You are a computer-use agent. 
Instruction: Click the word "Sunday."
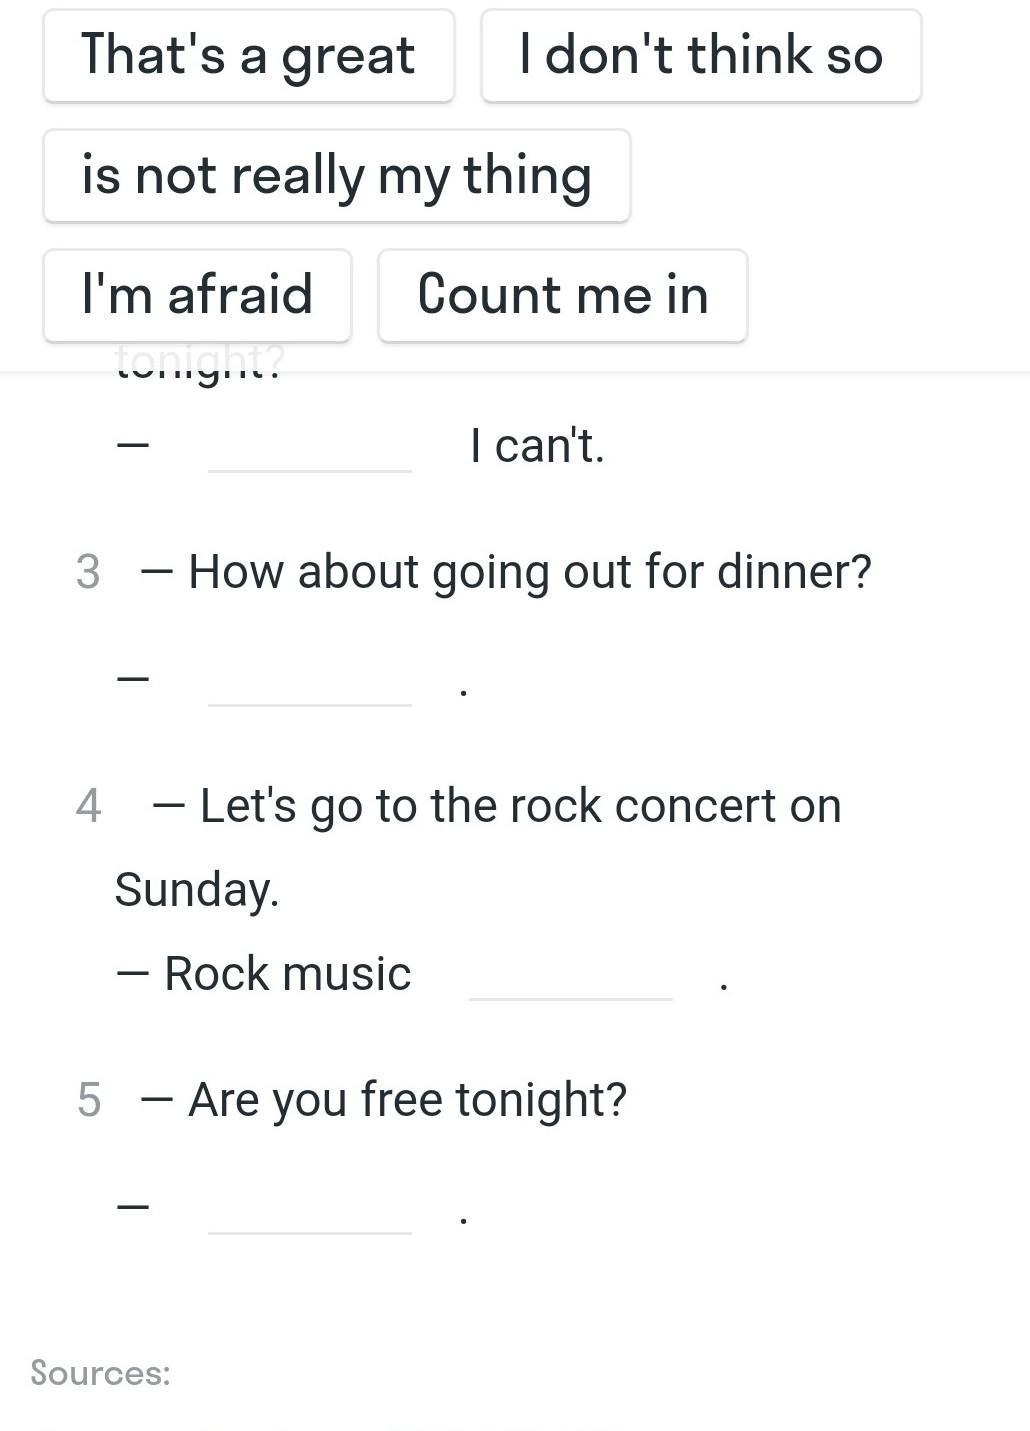pyautogui.click(x=197, y=890)
